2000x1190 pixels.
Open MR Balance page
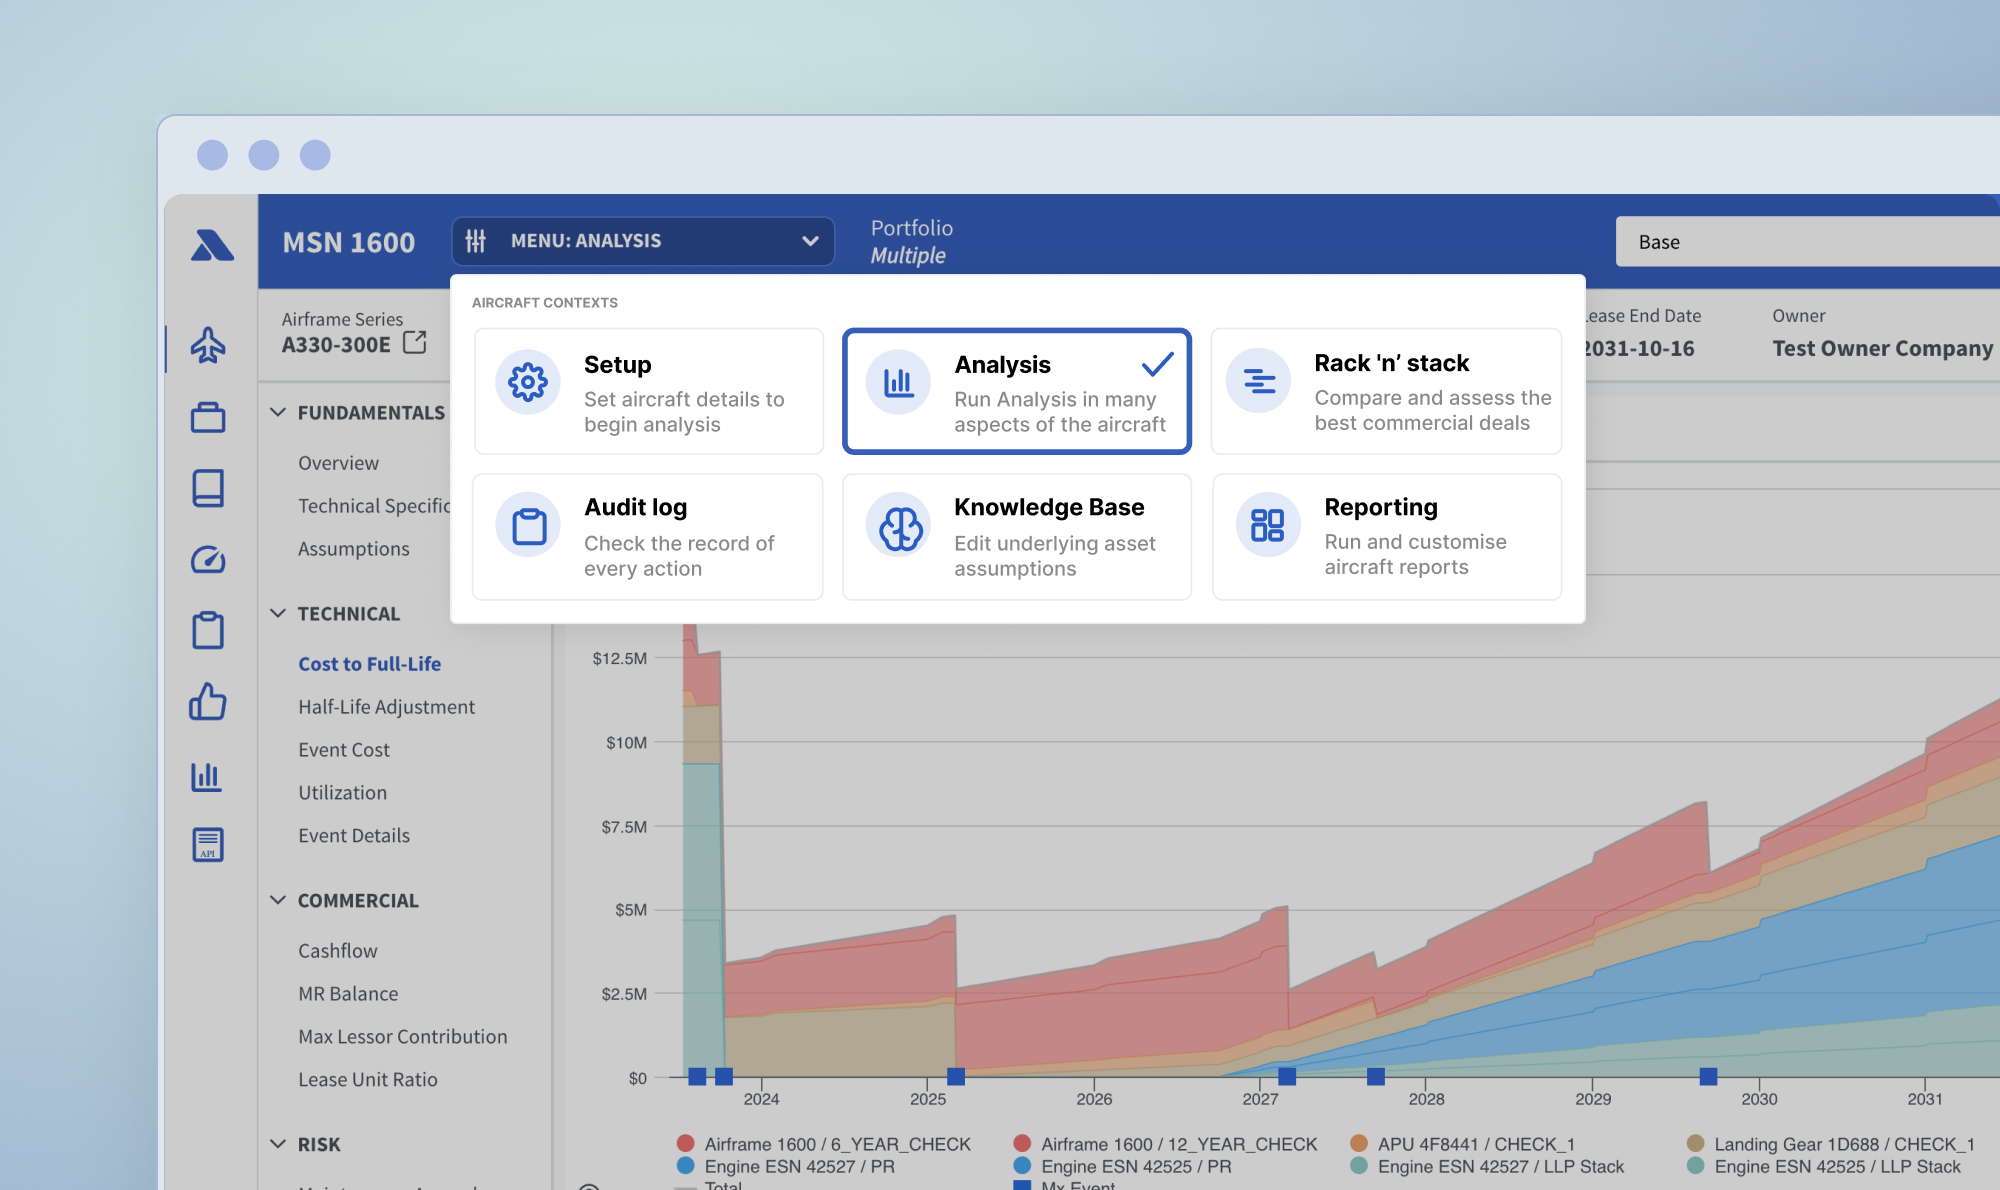point(348,994)
